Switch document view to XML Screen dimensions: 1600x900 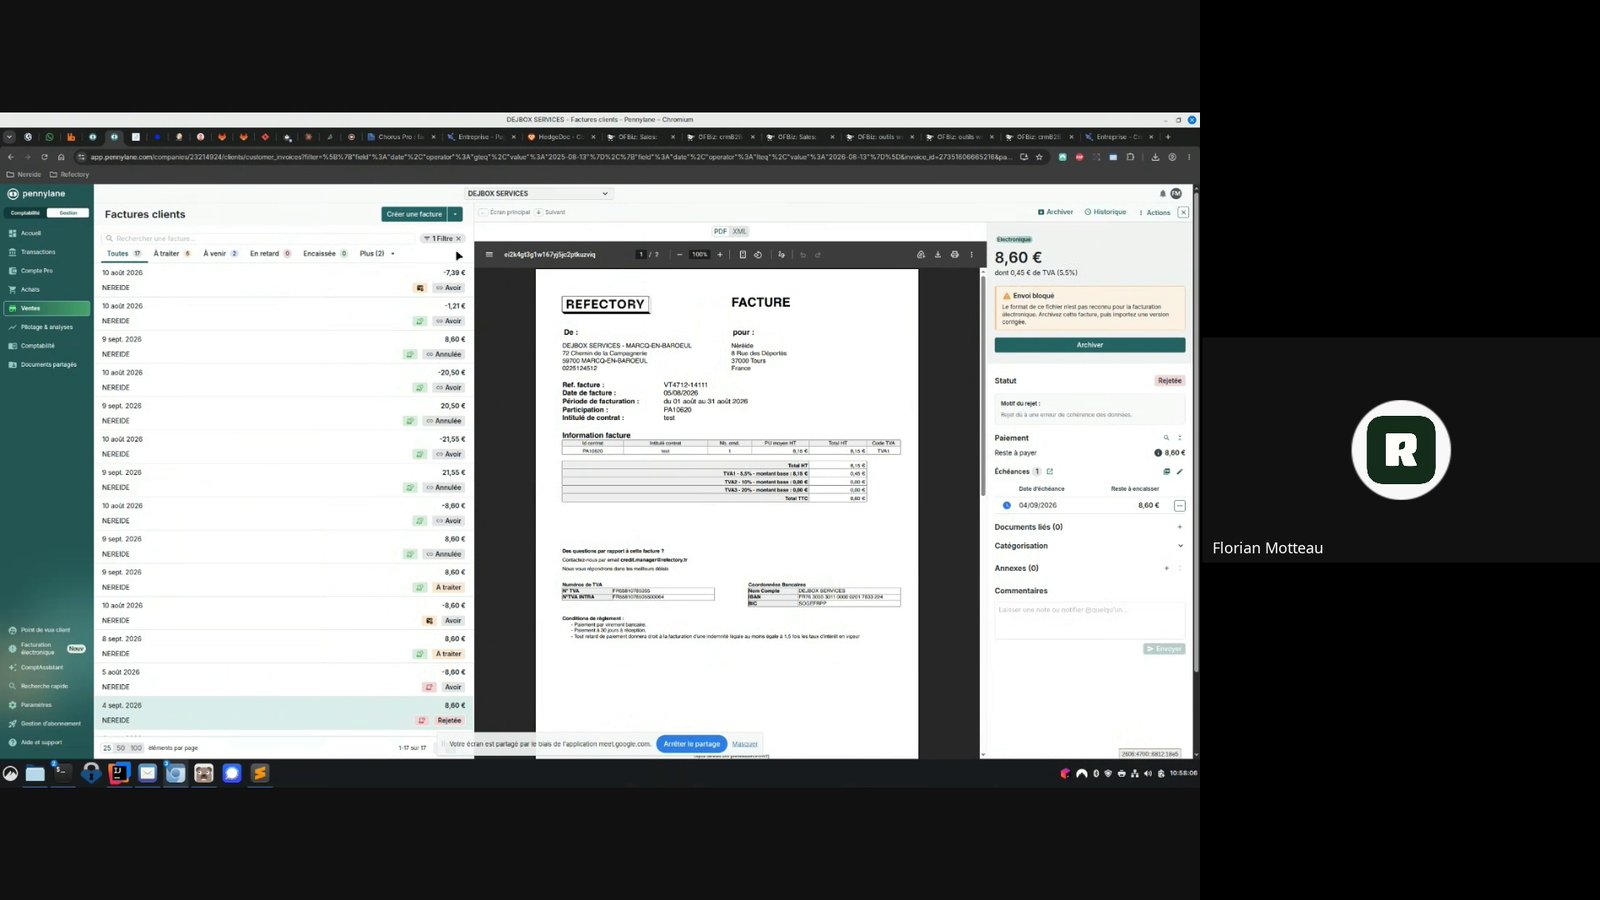pyautogui.click(x=739, y=231)
